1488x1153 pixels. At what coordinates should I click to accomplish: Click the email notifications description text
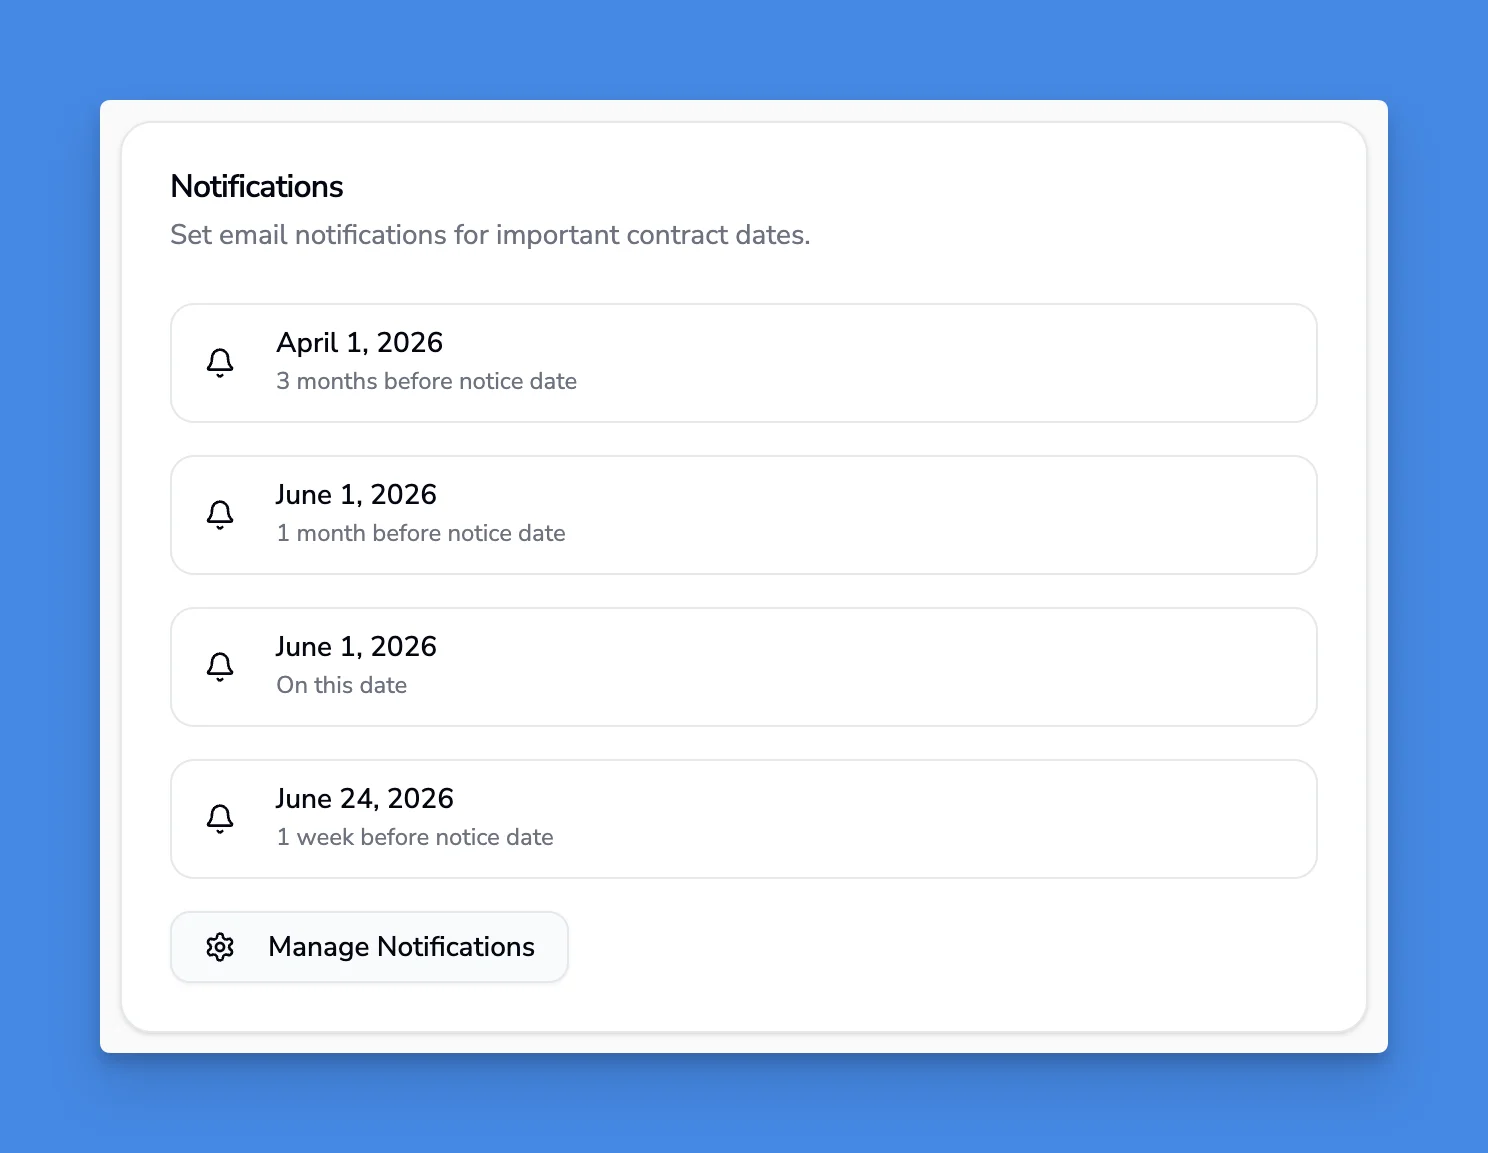point(490,235)
